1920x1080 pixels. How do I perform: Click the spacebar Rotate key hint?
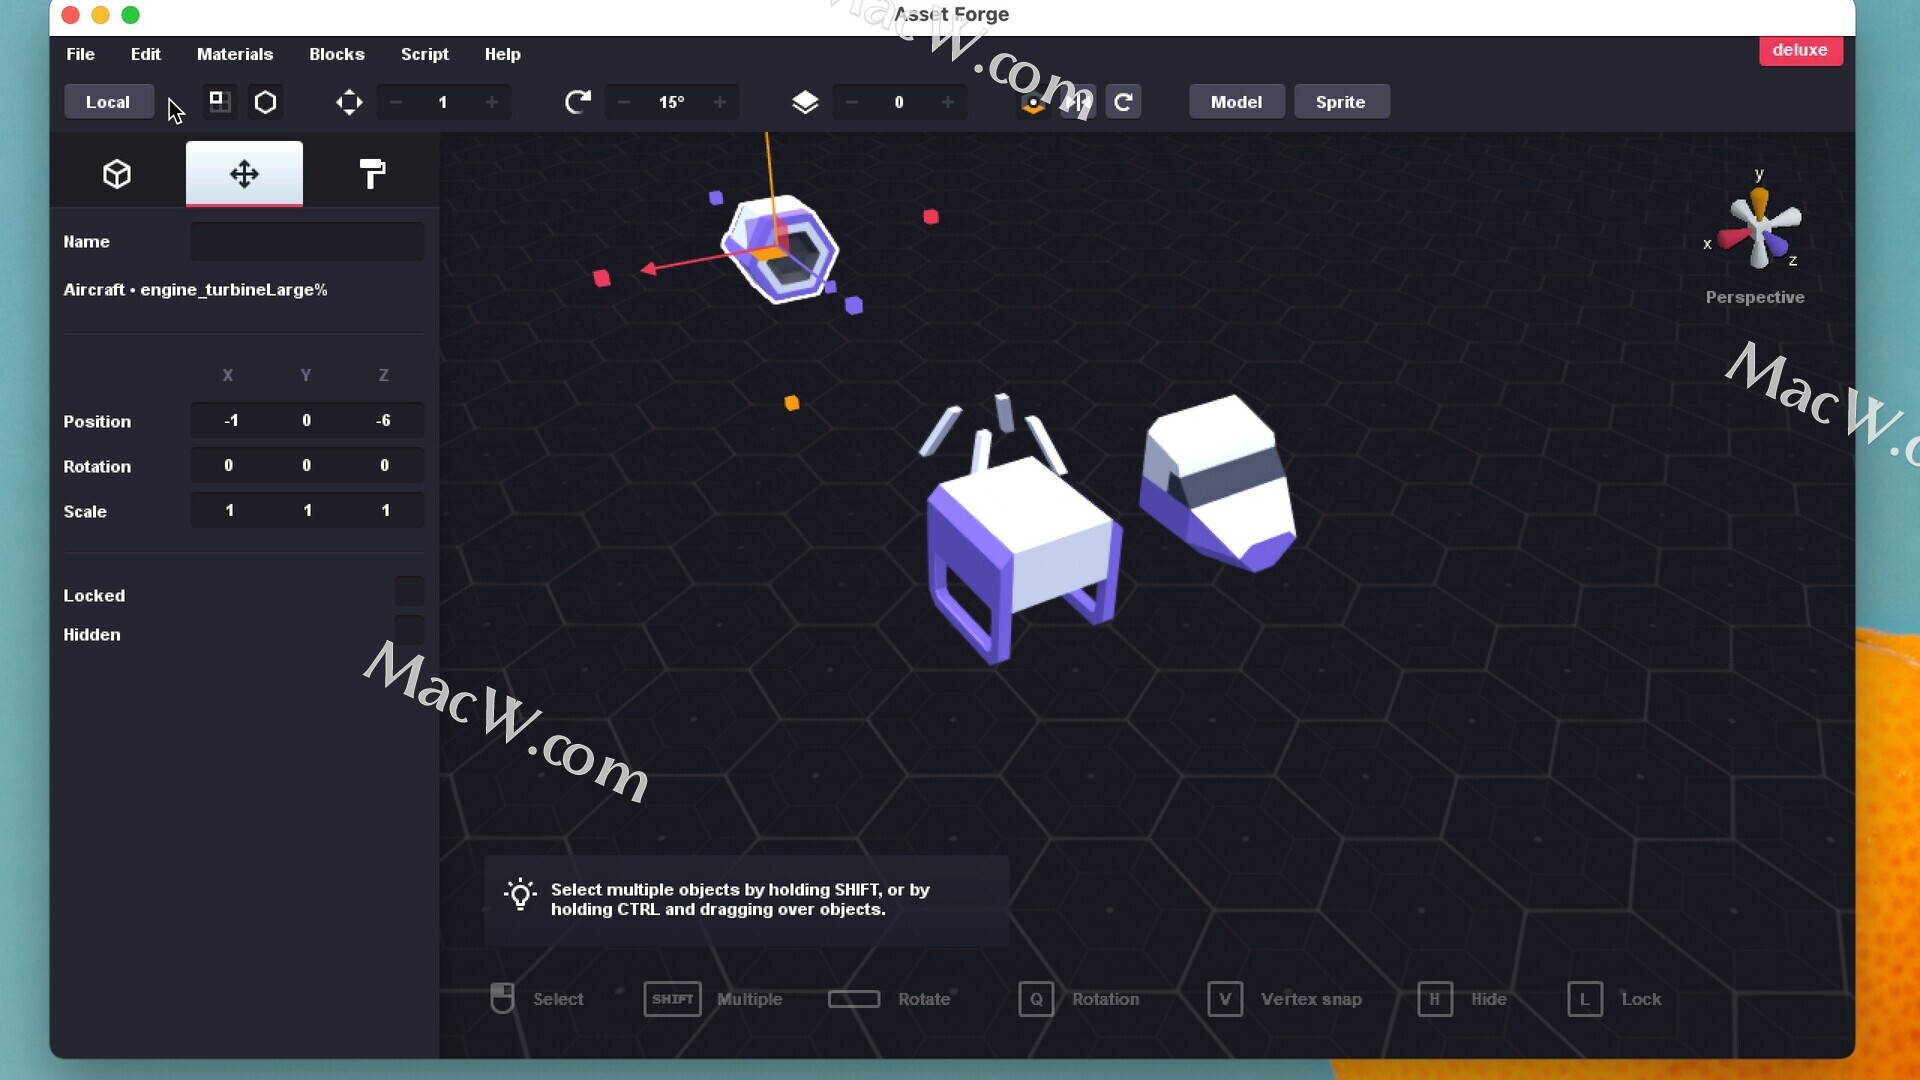[854, 999]
